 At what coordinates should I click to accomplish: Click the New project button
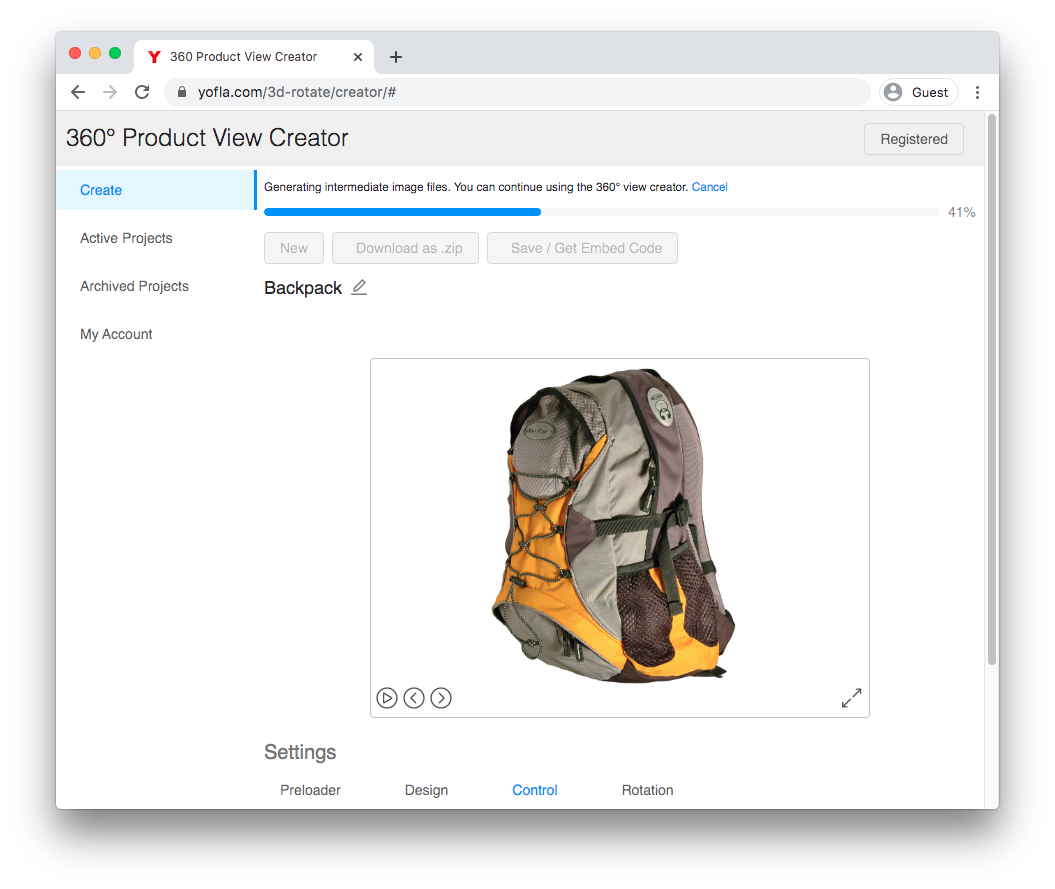pyautogui.click(x=294, y=248)
